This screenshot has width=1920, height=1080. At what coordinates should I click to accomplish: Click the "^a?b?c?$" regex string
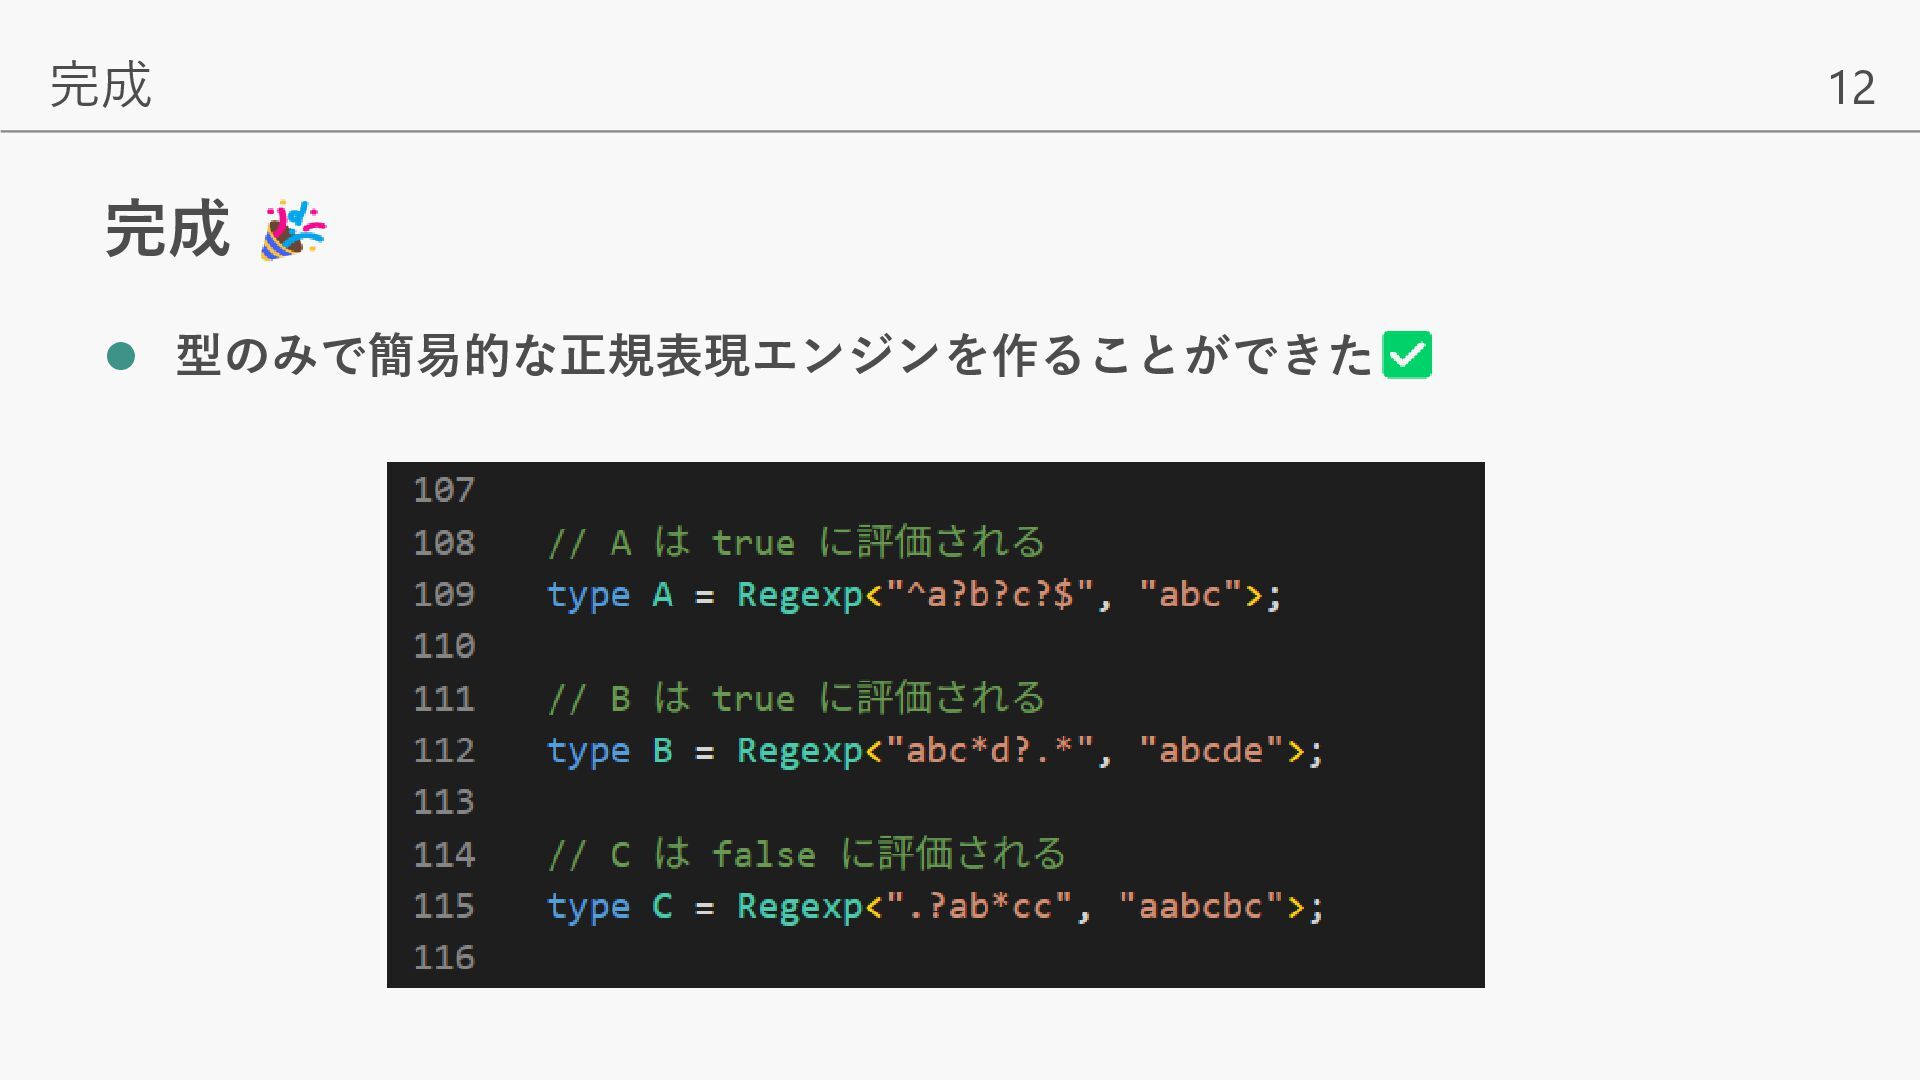point(990,595)
